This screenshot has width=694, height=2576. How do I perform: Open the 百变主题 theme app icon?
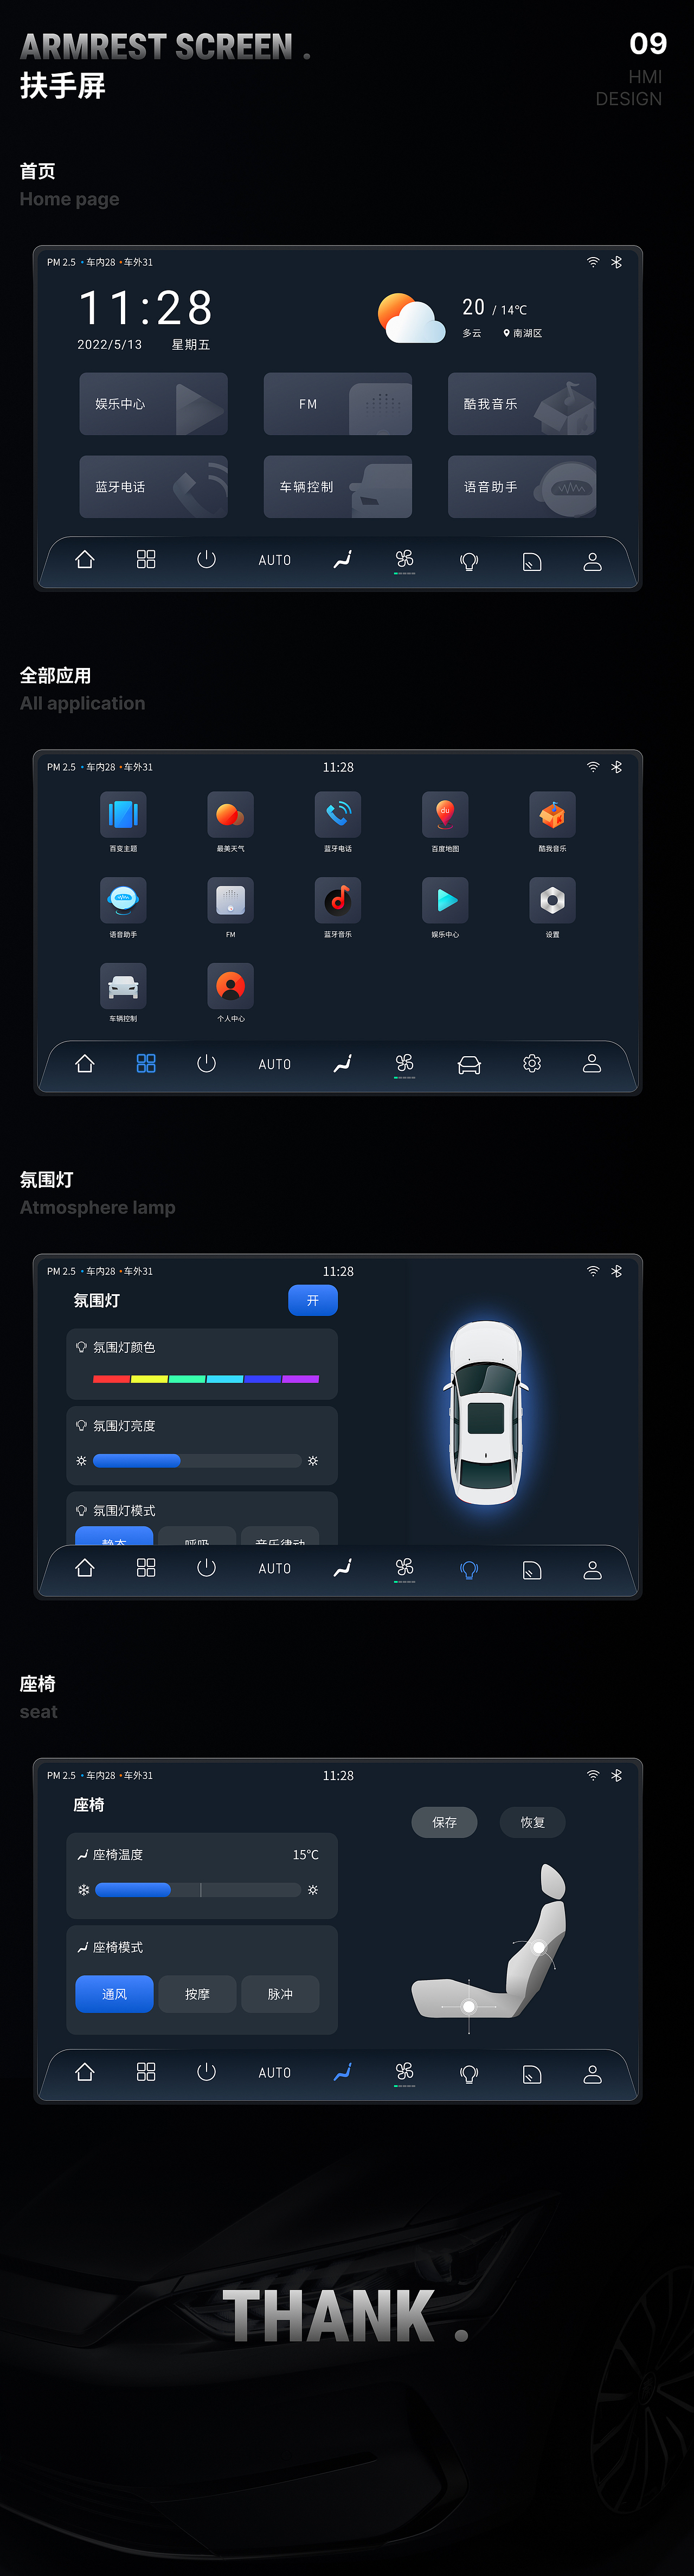[123, 814]
